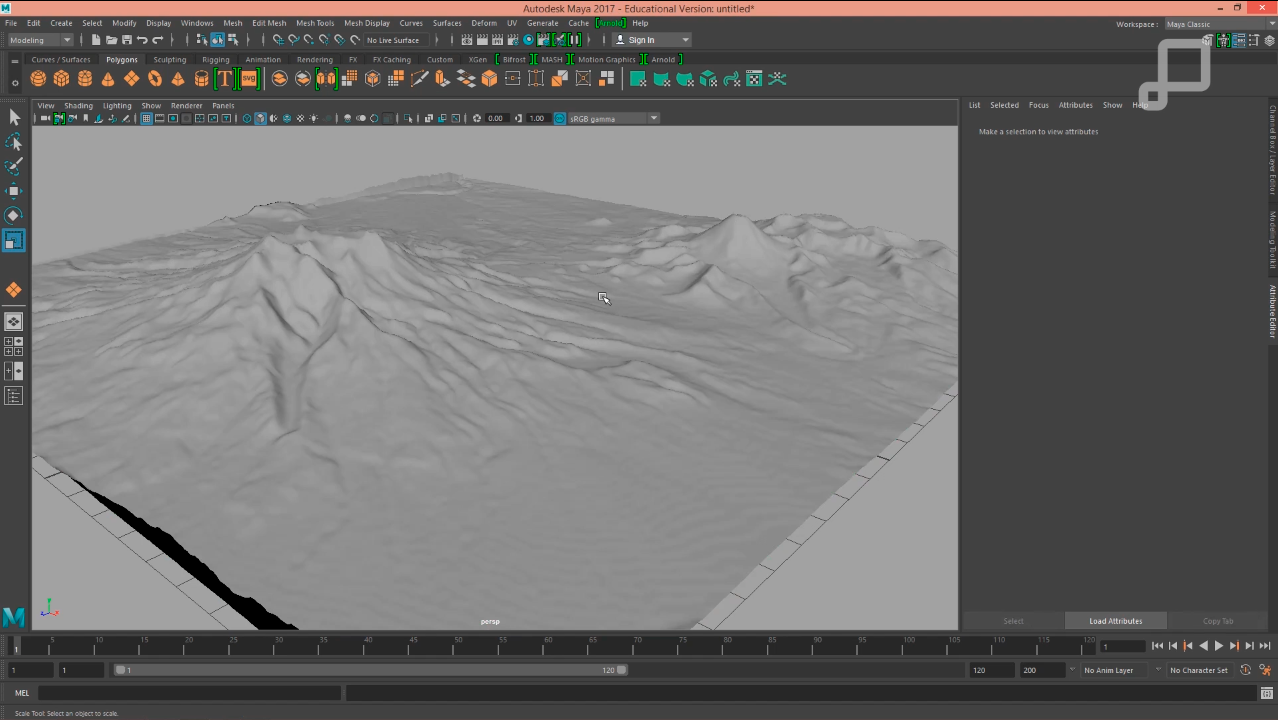Open the Mesh menu
This screenshot has width=1278, height=720.
[232, 23]
